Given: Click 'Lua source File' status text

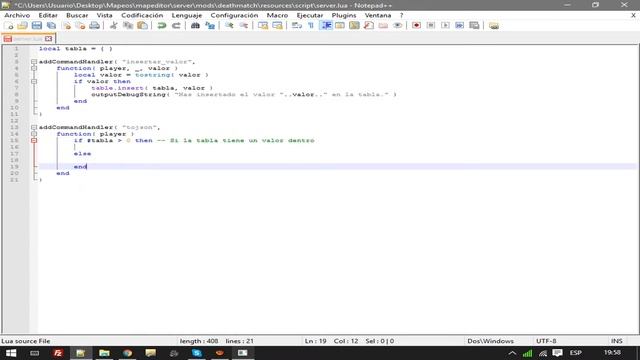Looking at the screenshot, I should tap(26, 341).
